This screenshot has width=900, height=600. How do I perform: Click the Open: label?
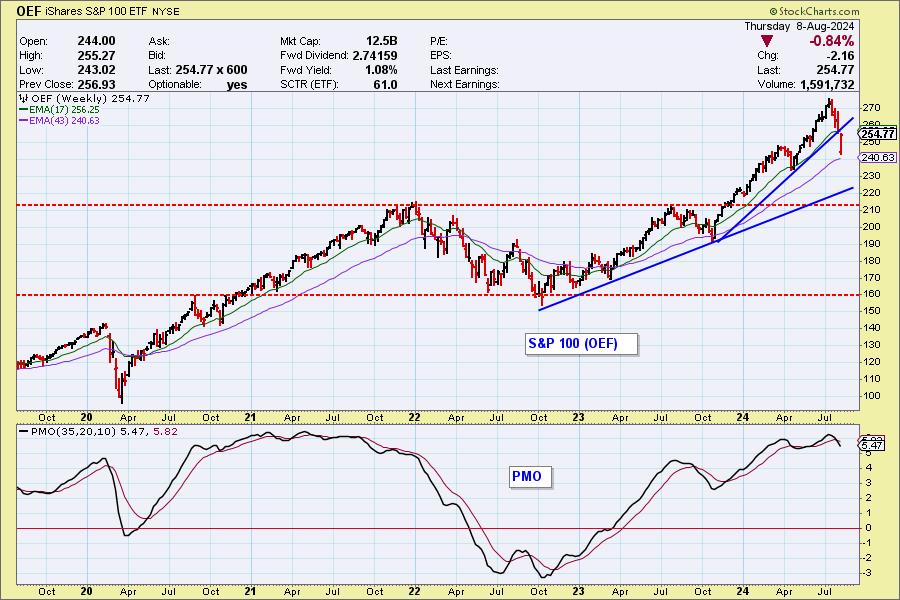[33, 41]
